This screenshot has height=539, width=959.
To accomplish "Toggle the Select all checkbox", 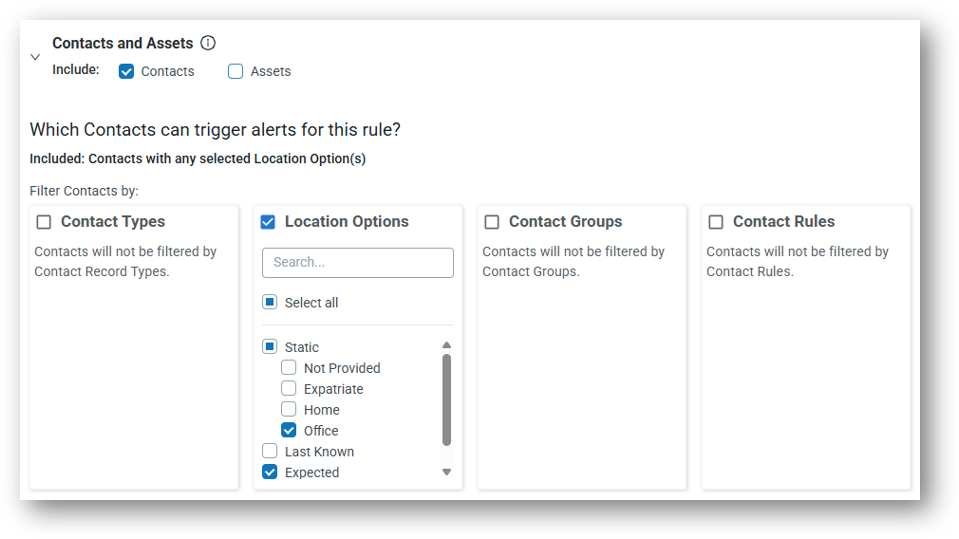I will coord(270,302).
